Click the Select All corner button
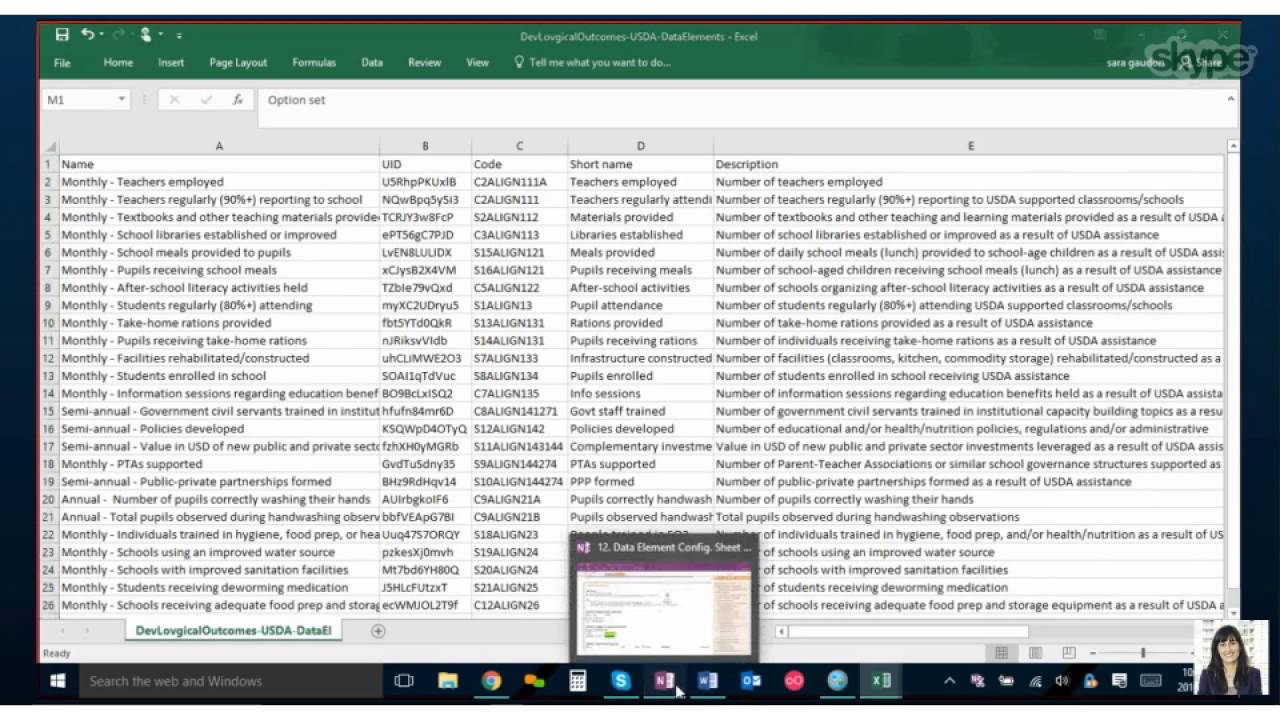1280x720 pixels. [x=50, y=147]
